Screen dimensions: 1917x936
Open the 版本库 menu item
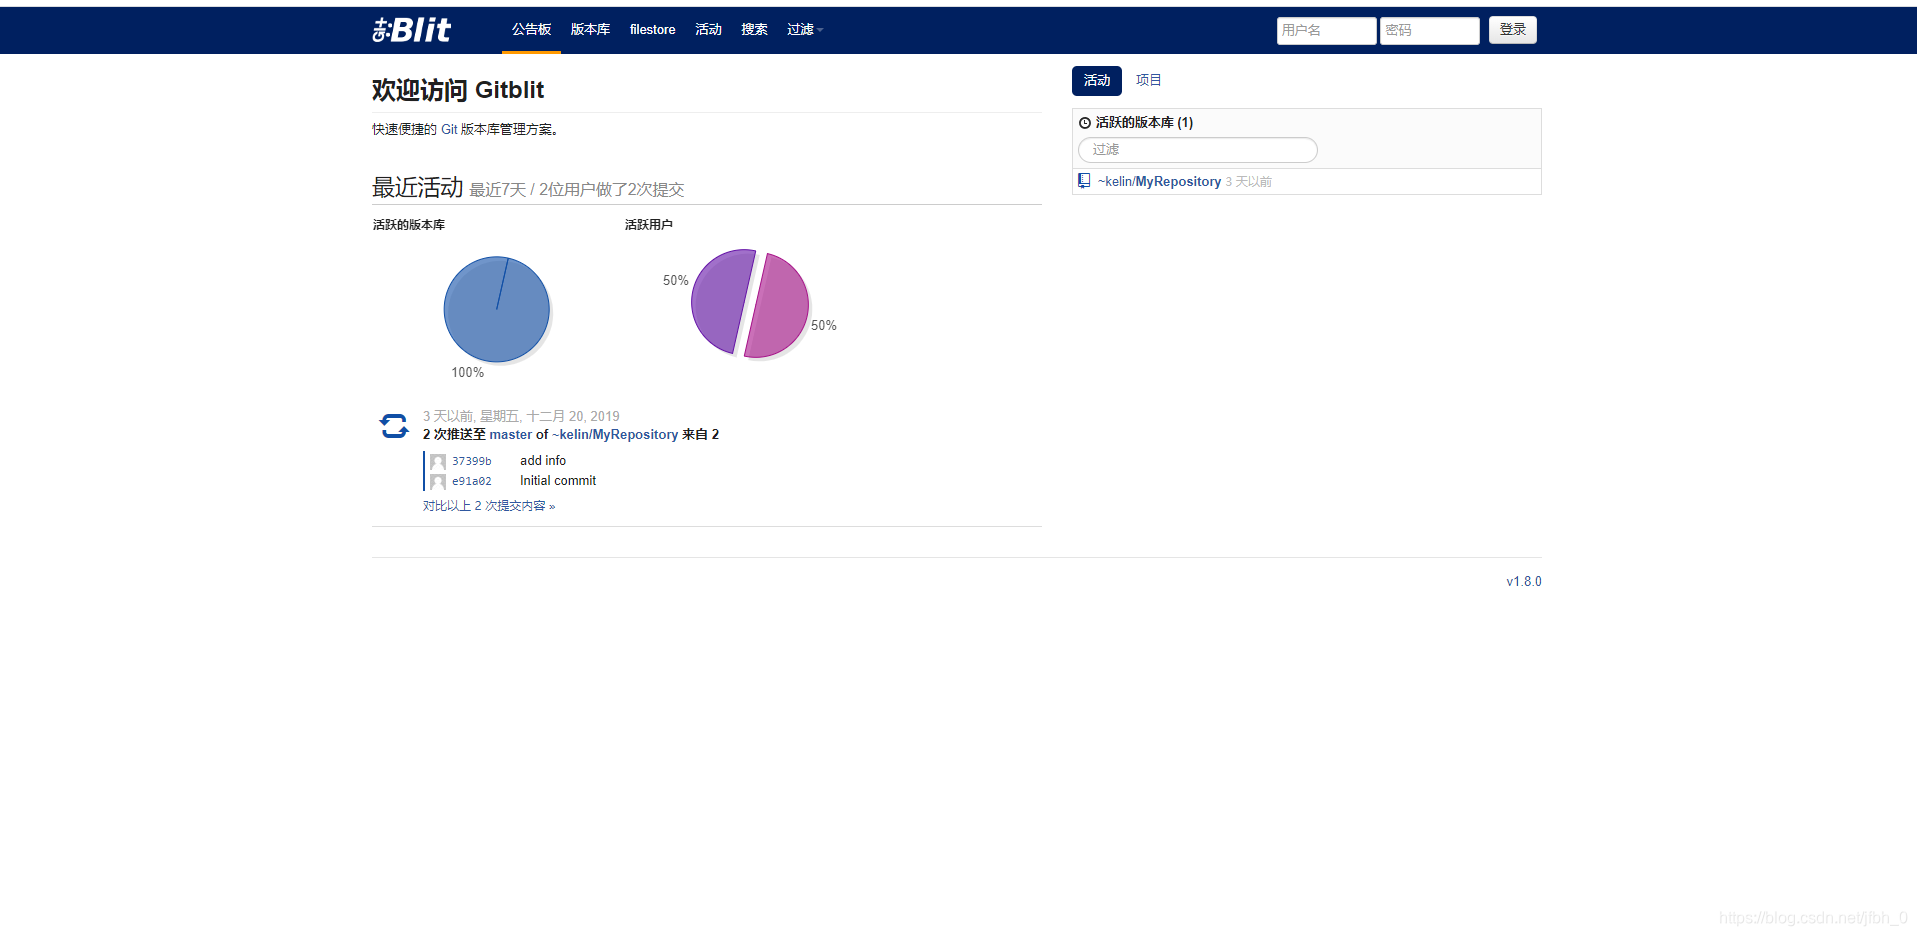[x=590, y=30]
